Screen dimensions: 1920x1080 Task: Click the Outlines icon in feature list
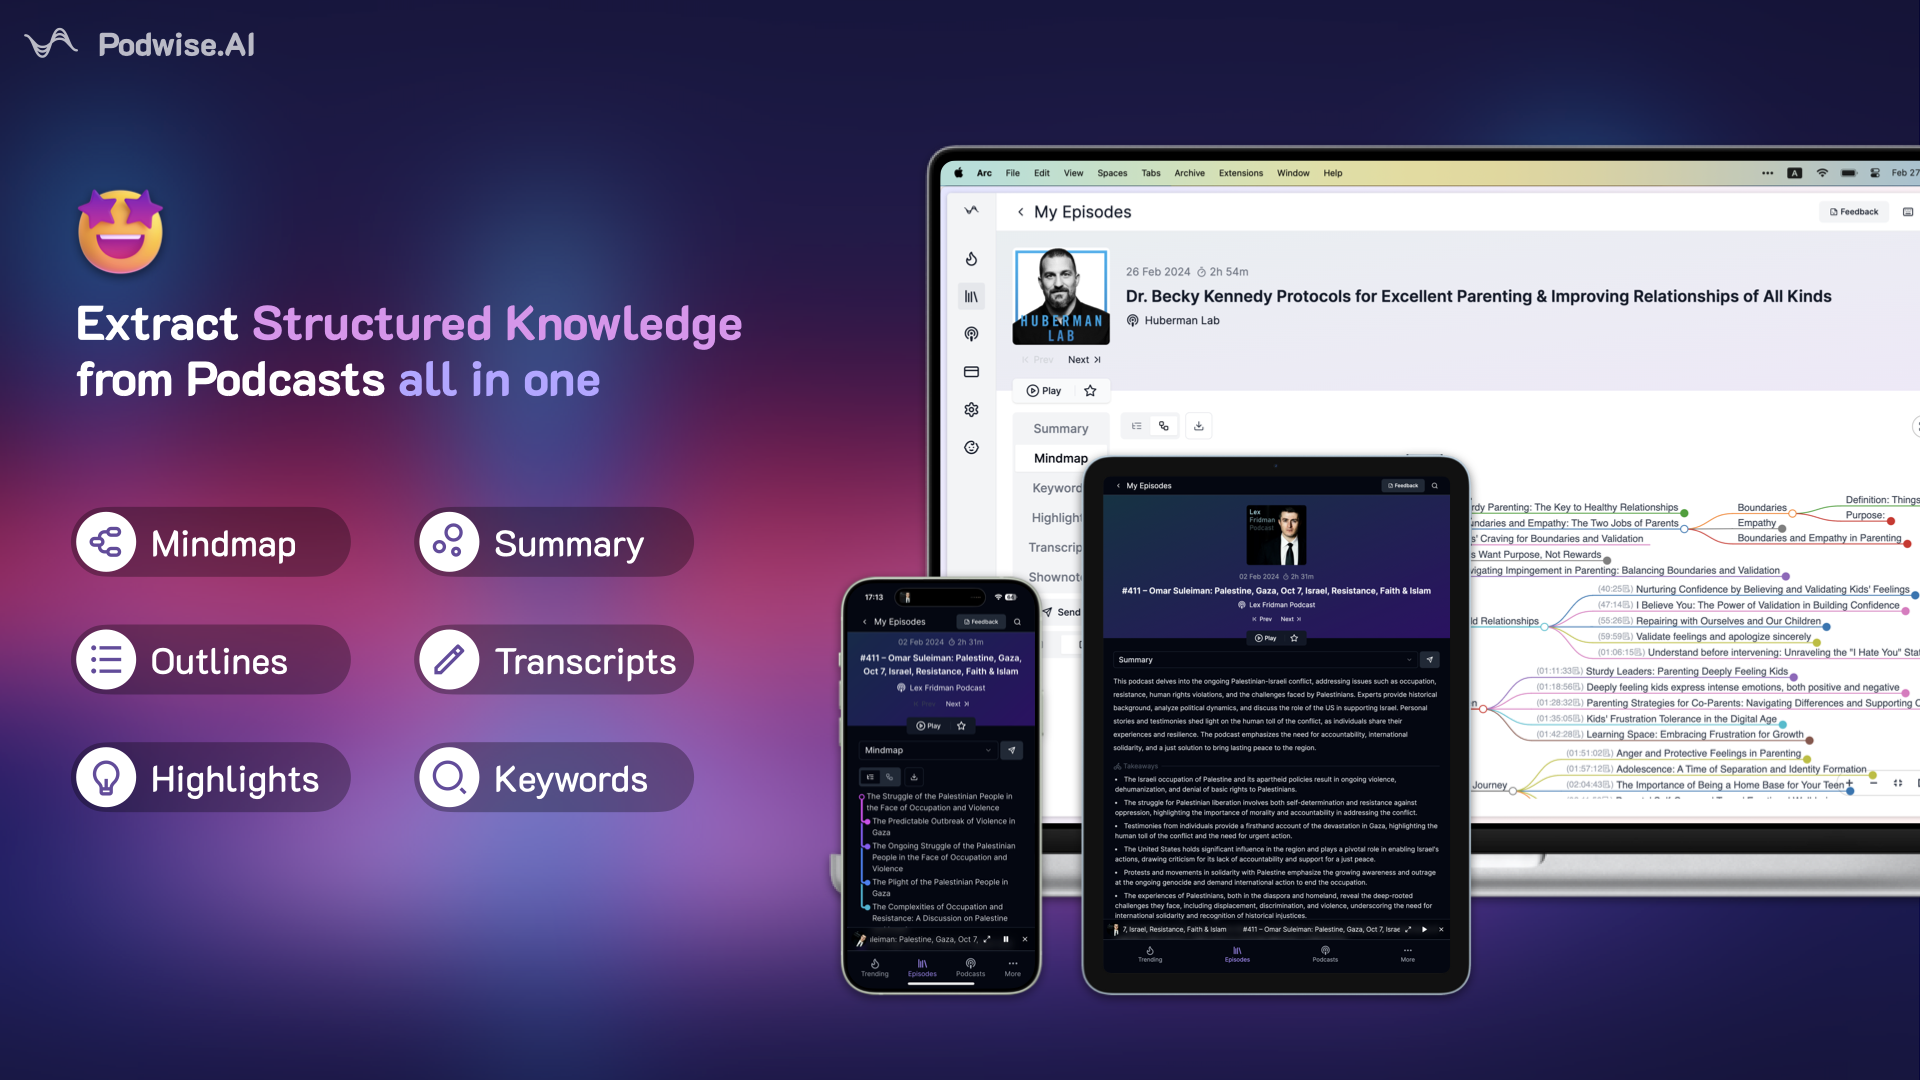pos(107,661)
